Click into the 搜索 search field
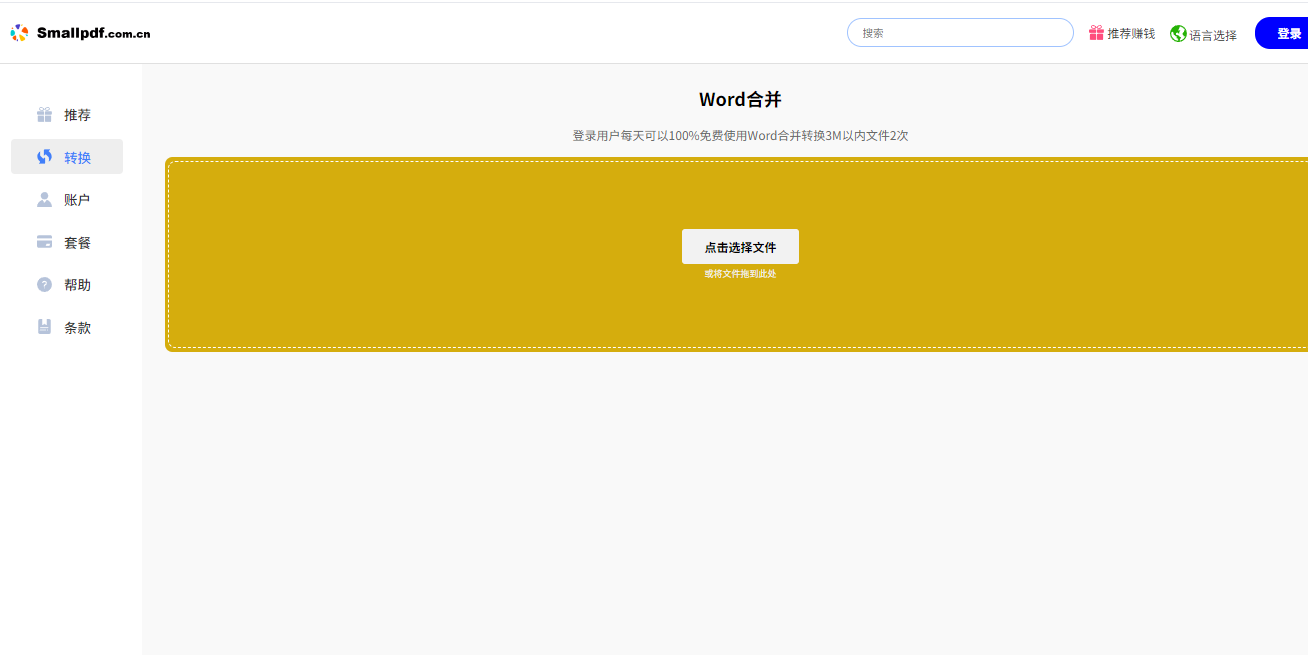Viewport: 1308px width, 655px height. click(x=960, y=33)
